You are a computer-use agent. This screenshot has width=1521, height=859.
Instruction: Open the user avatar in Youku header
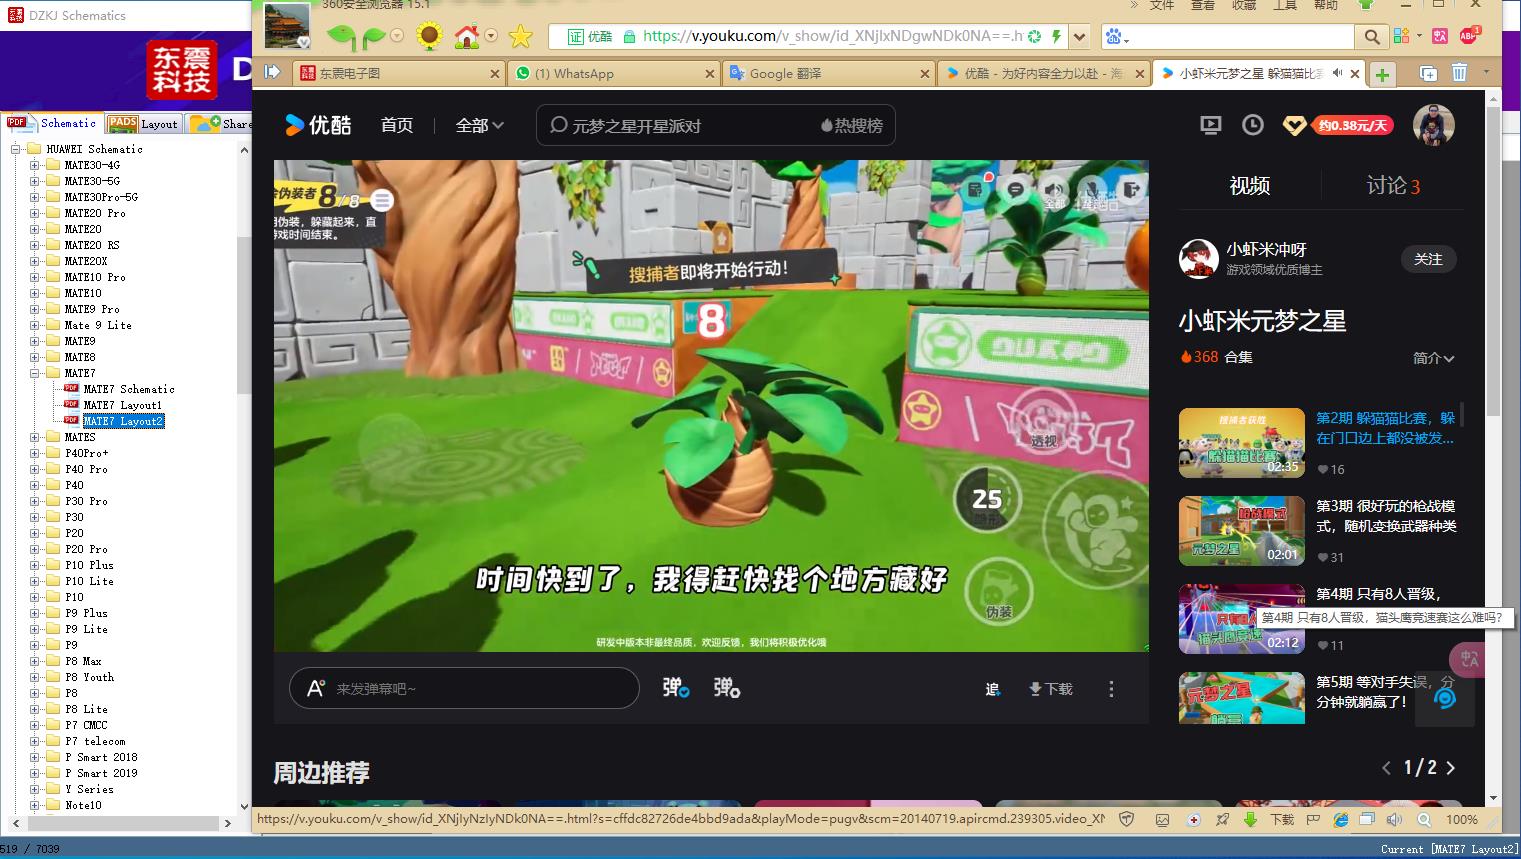tap(1433, 125)
